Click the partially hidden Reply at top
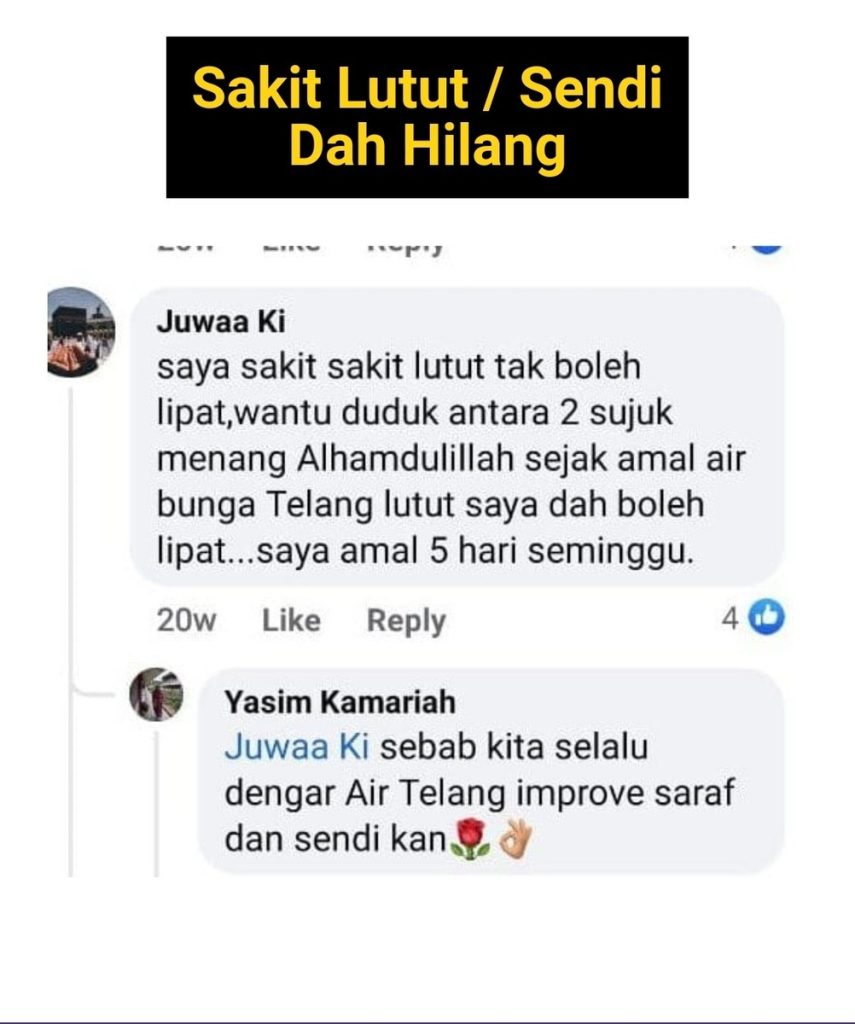 406,248
